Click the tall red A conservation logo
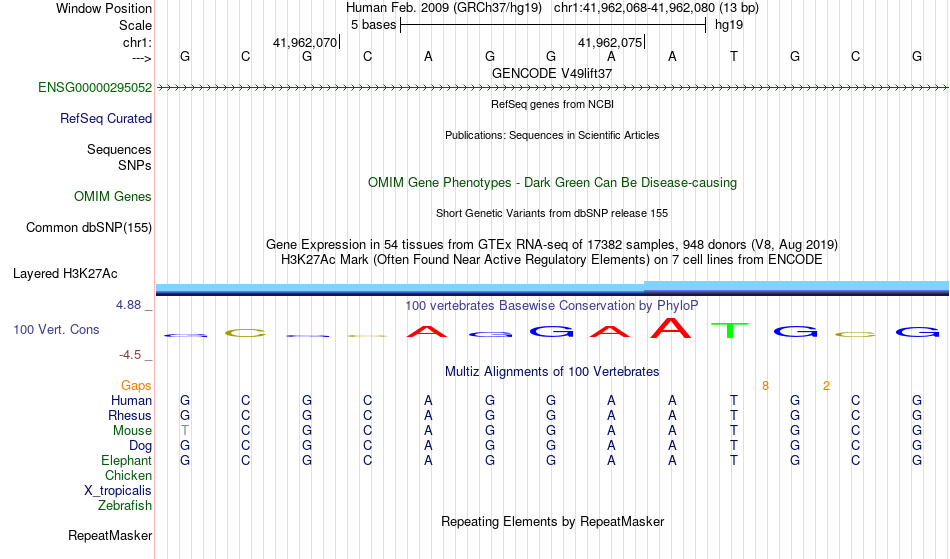This screenshot has height=559, width=950. coord(671,328)
